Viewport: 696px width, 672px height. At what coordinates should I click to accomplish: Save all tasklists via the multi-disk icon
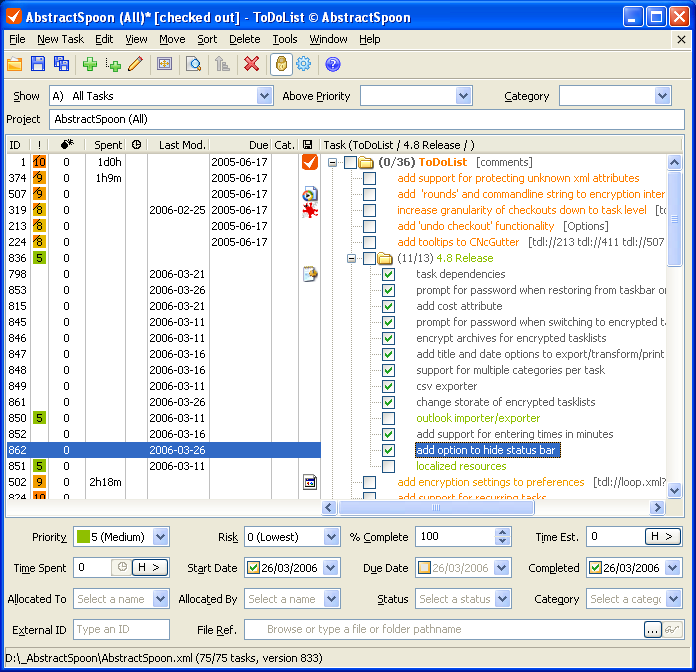(x=61, y=64)
